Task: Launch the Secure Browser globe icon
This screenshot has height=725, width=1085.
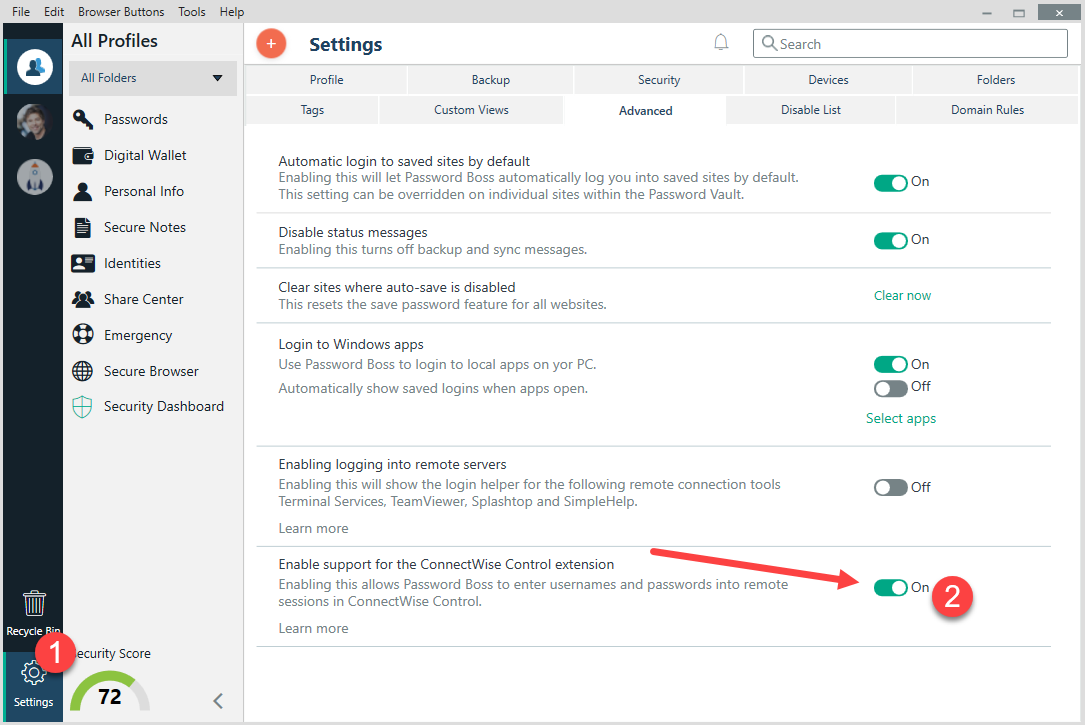Action: click(83, 371)
